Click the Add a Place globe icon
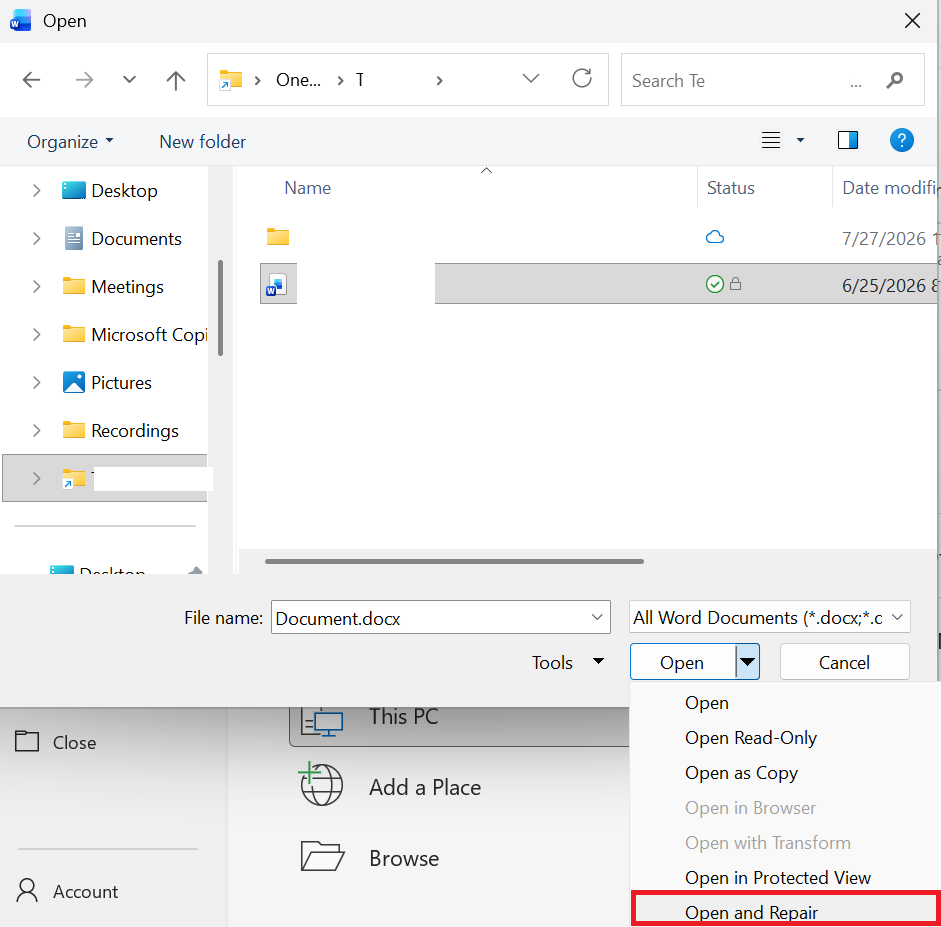The image size is (941, 927). click(x=321, y=784)
